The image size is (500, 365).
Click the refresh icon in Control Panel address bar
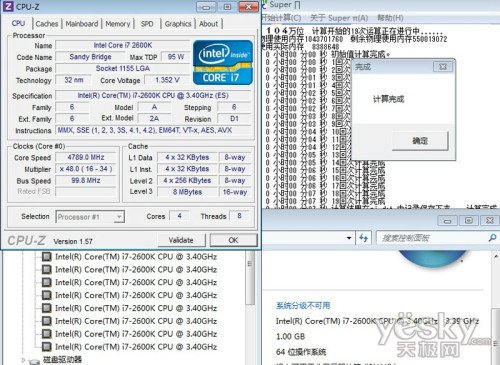pyautogui.click(x=363, y=238)
